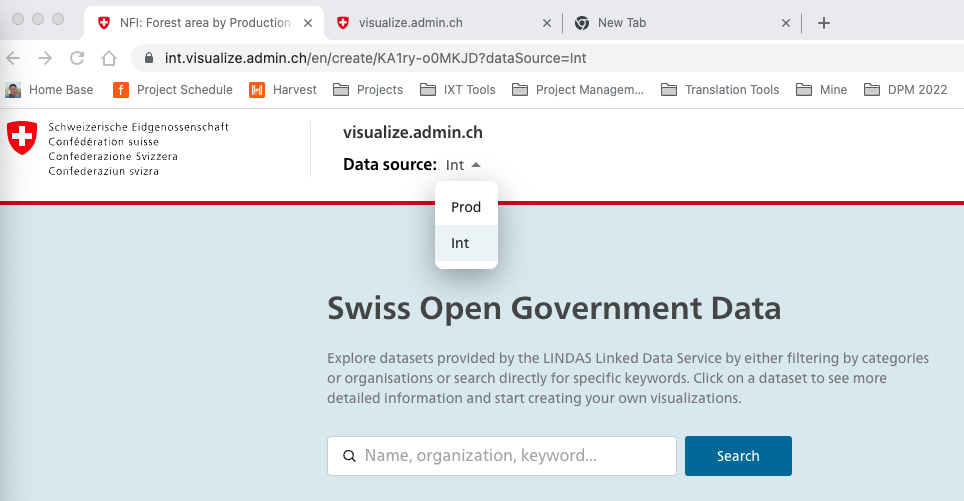The height and width of the screenshot is (501, 964).
Task: Switch to the visualize.admin.ch tab
Action: coord(441,23)
